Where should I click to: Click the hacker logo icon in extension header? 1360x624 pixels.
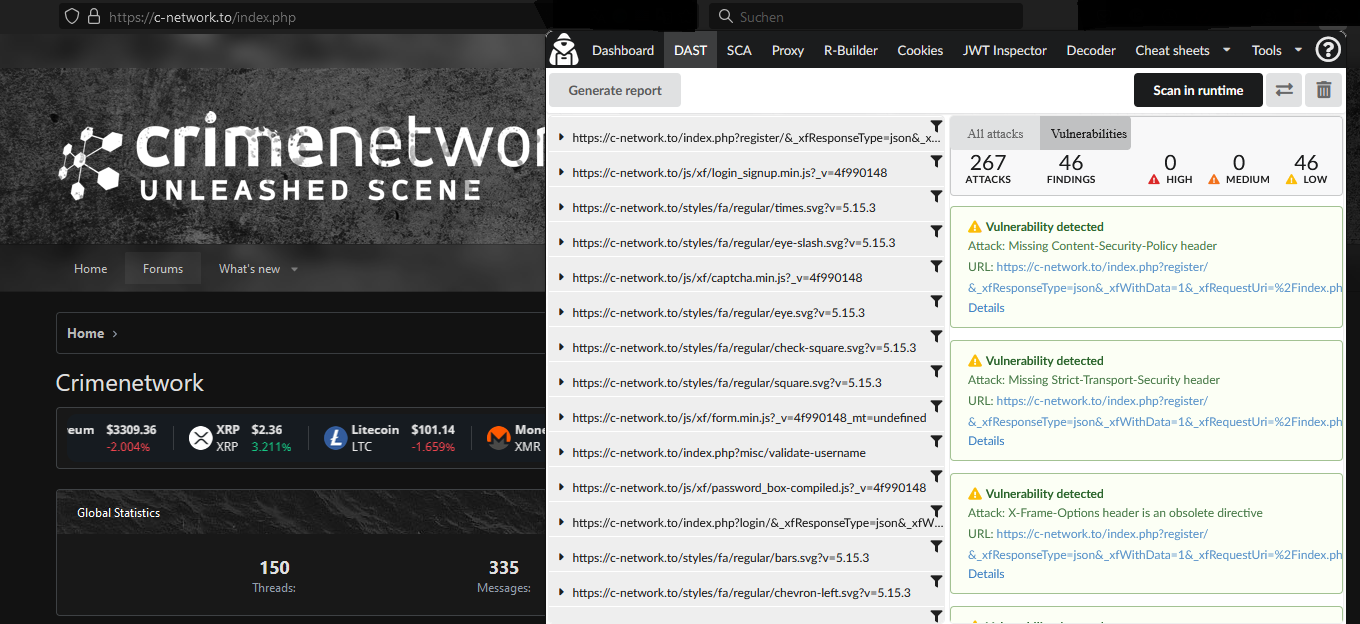pyautogui.click(x=564, y=50)
